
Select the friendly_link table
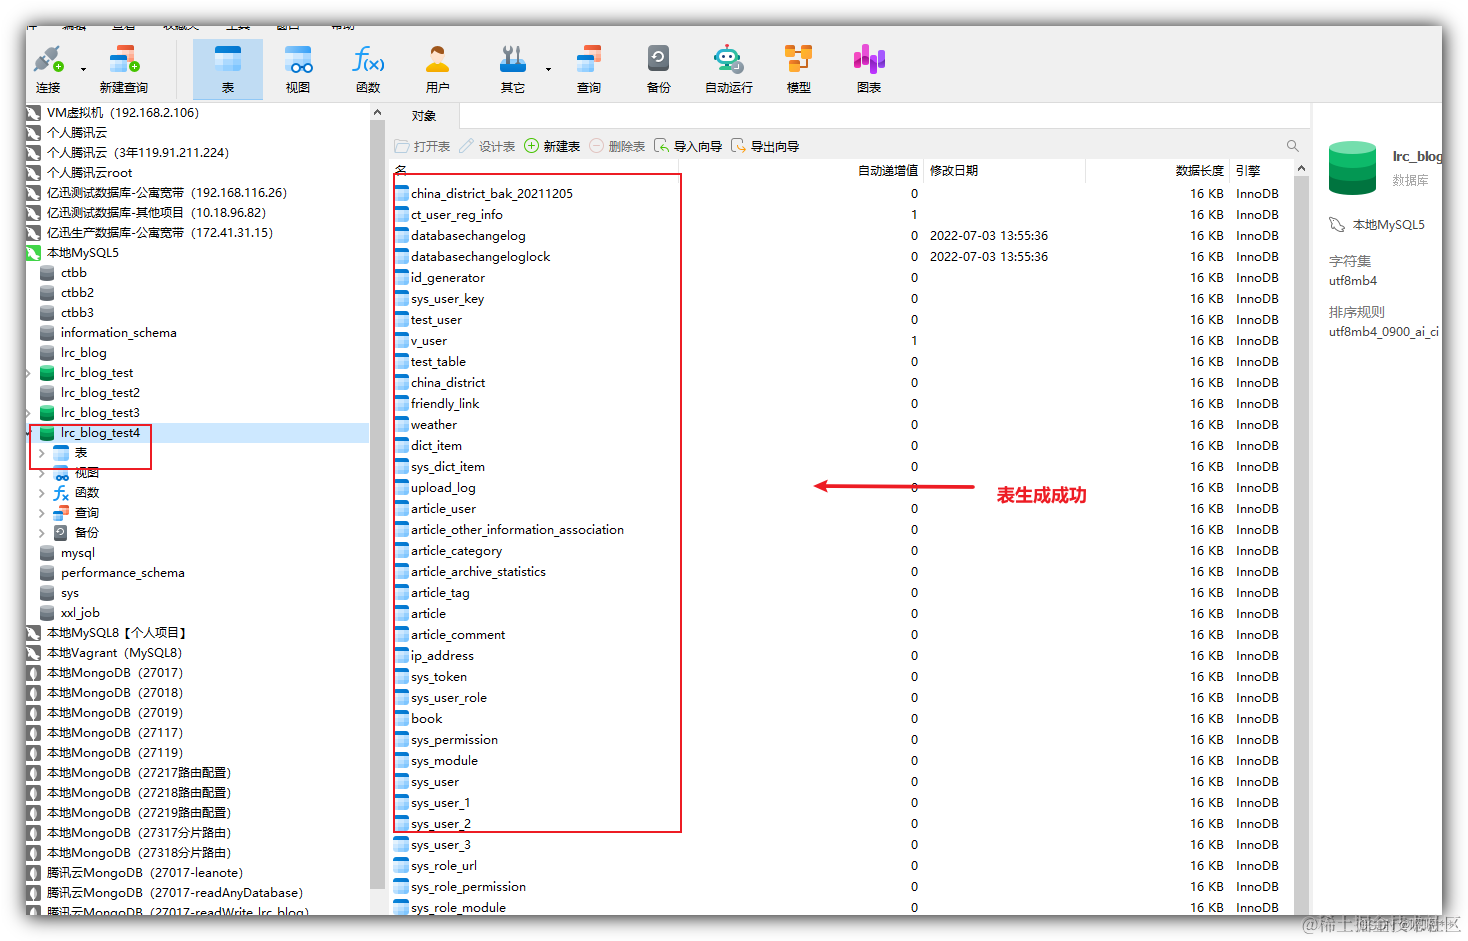(445, 404)
